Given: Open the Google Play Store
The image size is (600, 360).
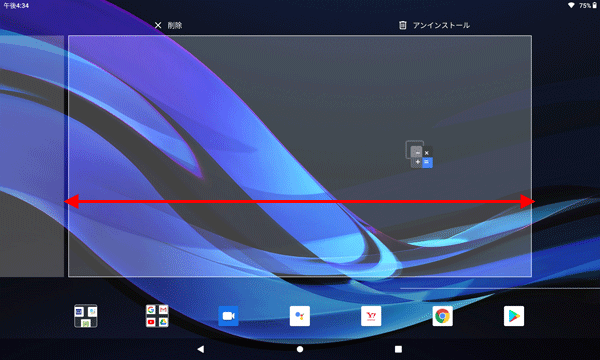Looking at the screenshot, I should tap(514, 316).
